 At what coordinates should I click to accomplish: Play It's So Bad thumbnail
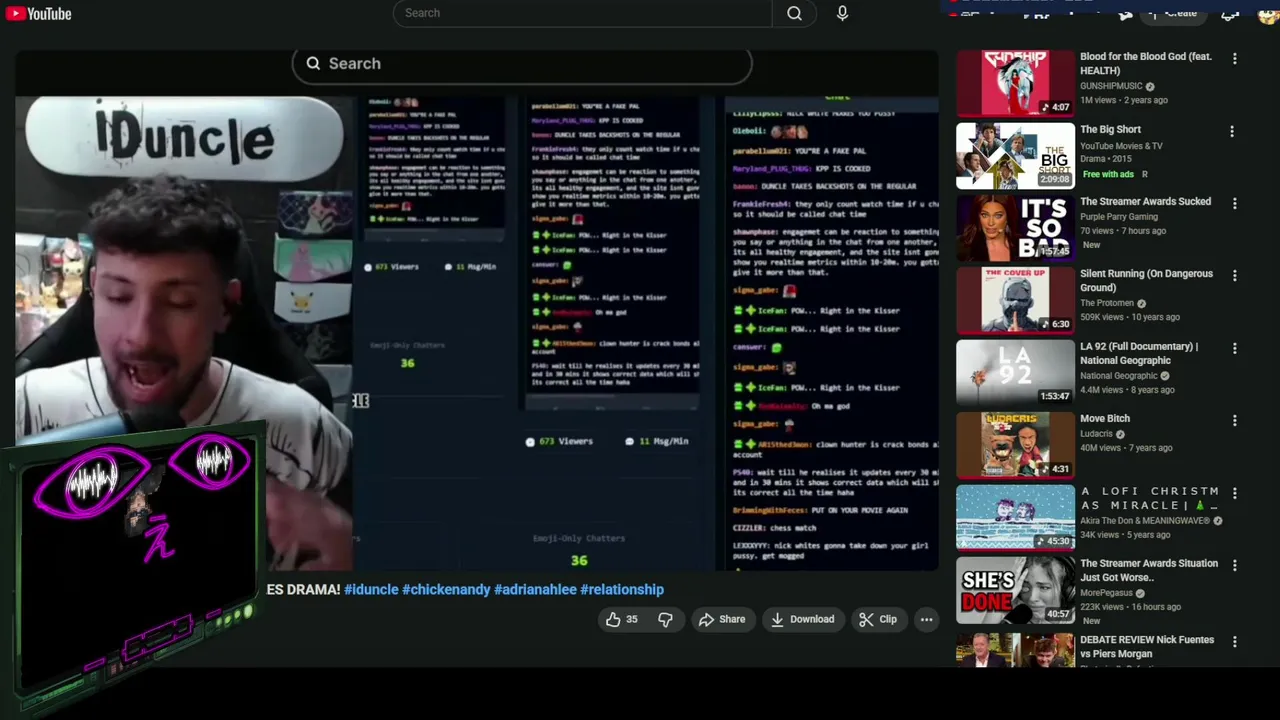coord(1015,227)
